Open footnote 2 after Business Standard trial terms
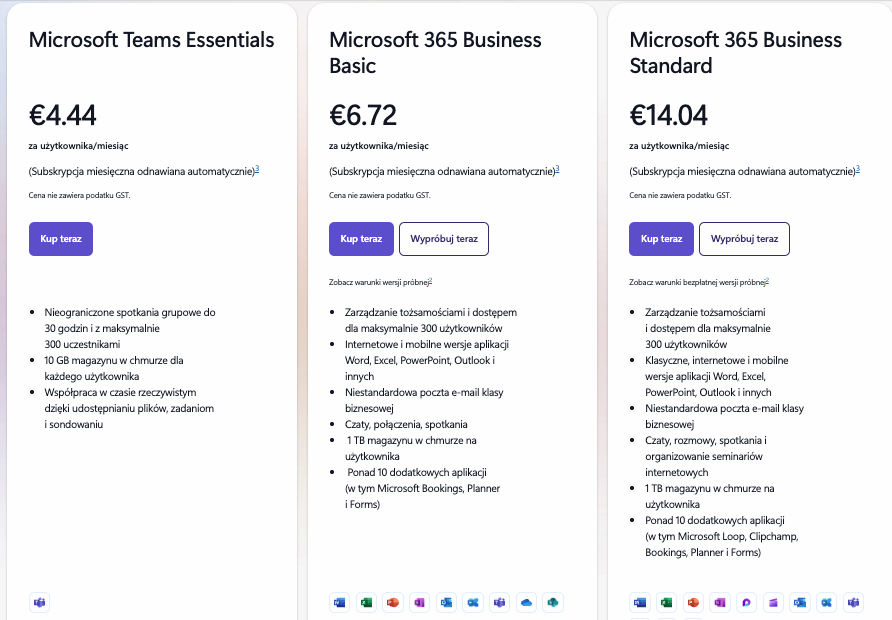 click(x=767, y=280)
